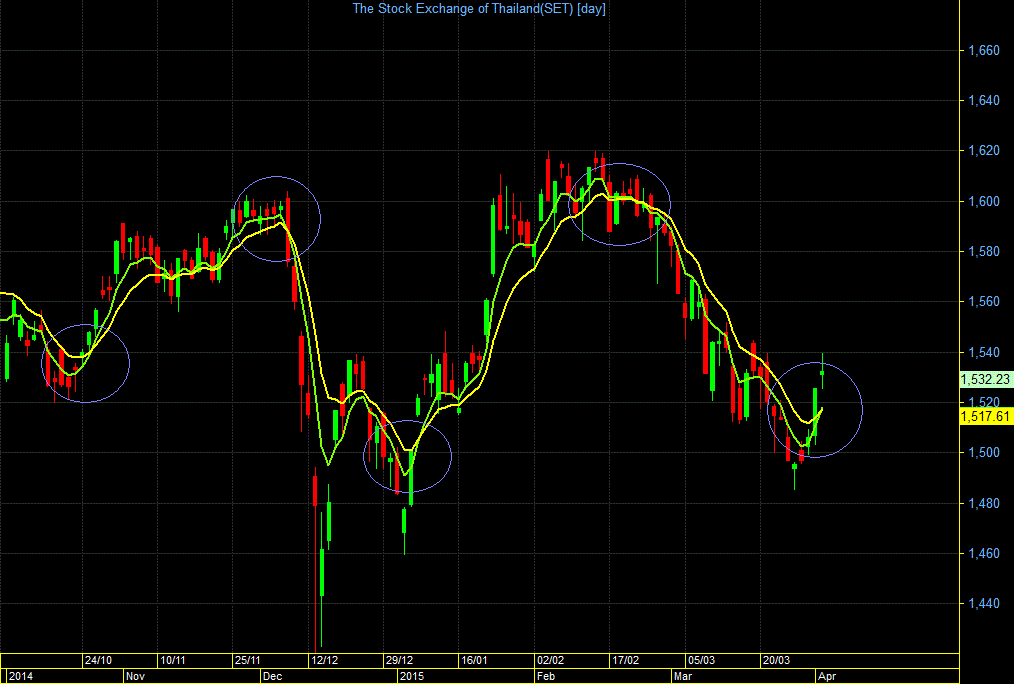Screen dimensions: 1014x684
Task: Click the yellow 1,517.61 moving average tag
Action: (x=986, y=416)
